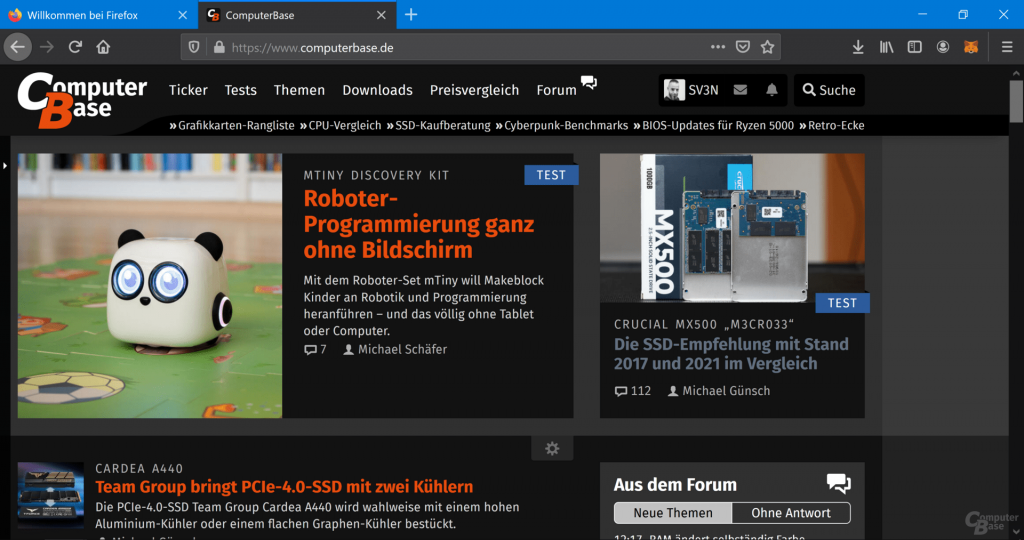Image resolution: width=1024 pixels, height=540 pixels.
Task: Click the page vertical scrollbar thumb
Action: [x=1016, y=101]
